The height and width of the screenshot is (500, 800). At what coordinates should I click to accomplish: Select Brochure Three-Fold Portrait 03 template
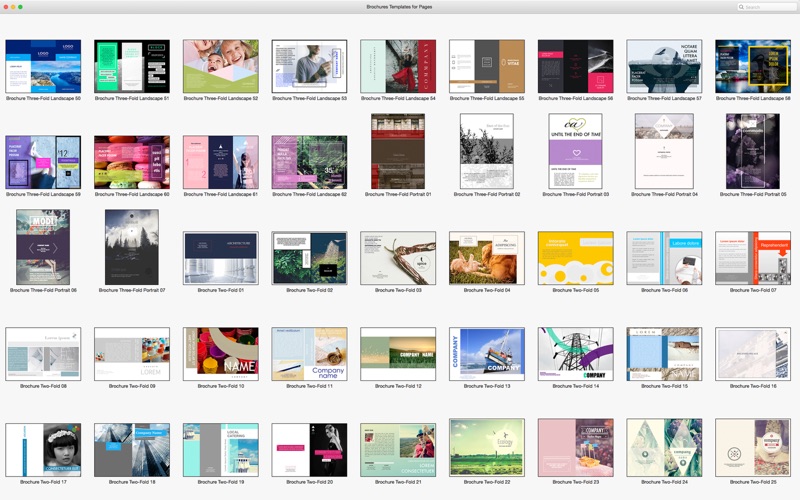(x=576, y=152)
